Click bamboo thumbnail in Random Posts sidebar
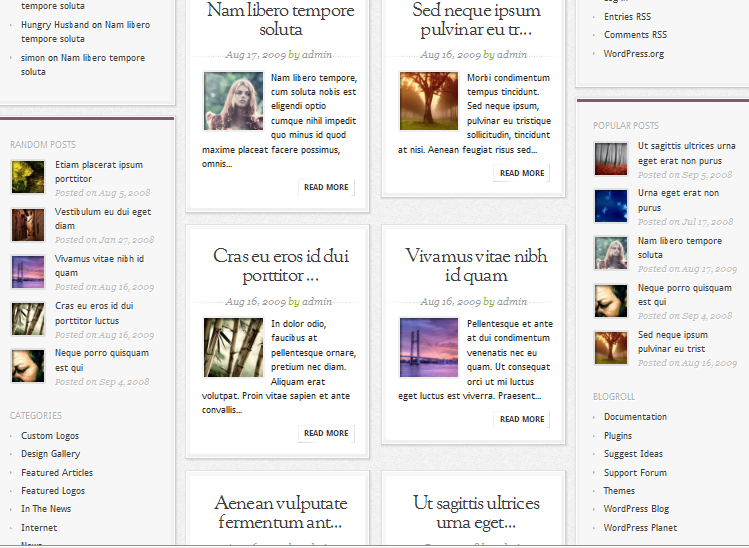Image resolution: width=749 pixels, height=548 pixels. pos(28,319)
